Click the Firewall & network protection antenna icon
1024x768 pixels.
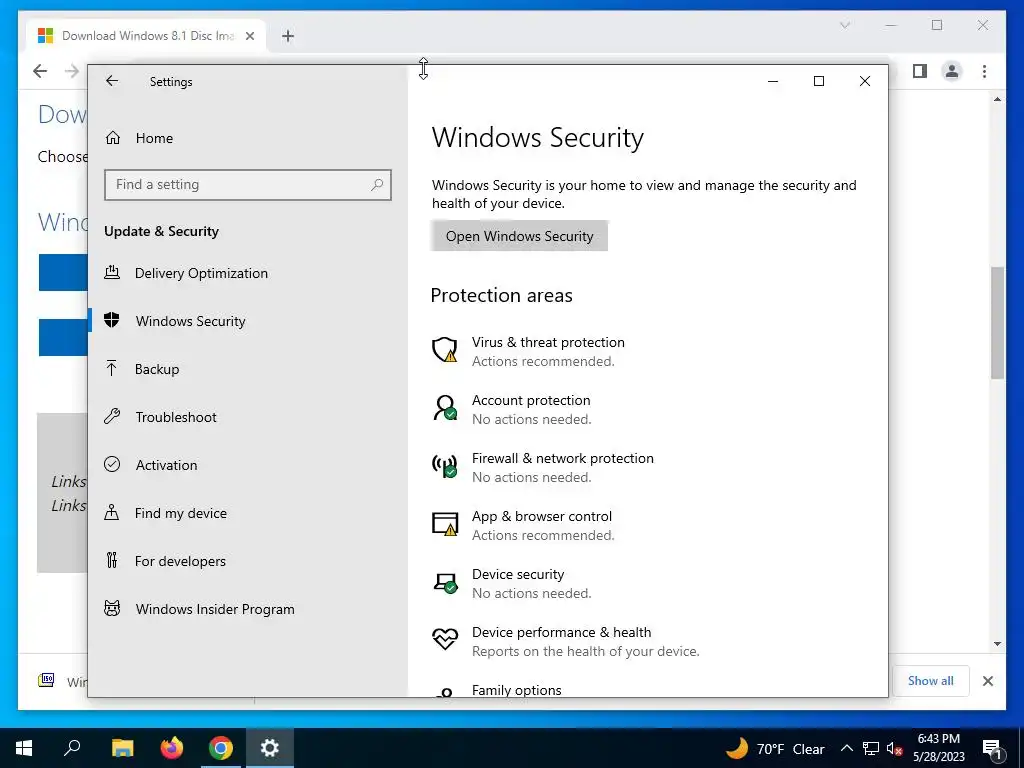click(445, 466)
